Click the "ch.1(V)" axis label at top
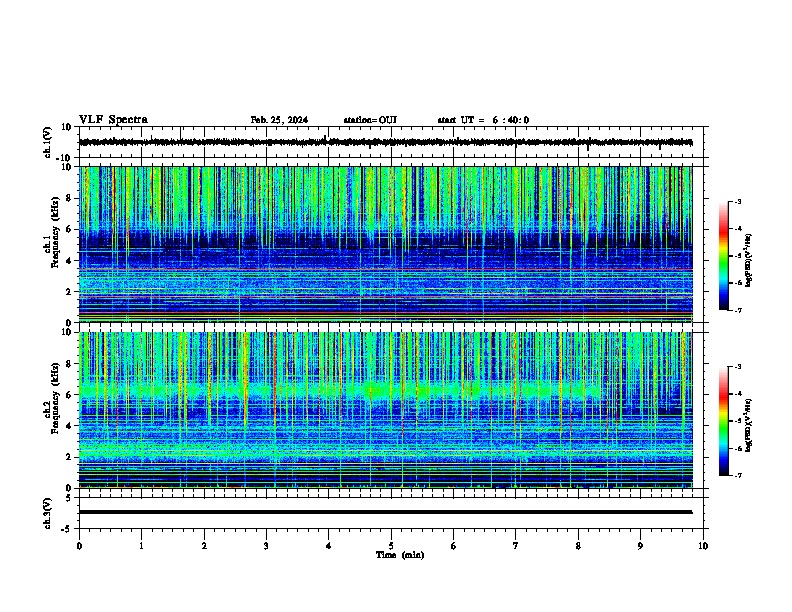 (48, 142)
